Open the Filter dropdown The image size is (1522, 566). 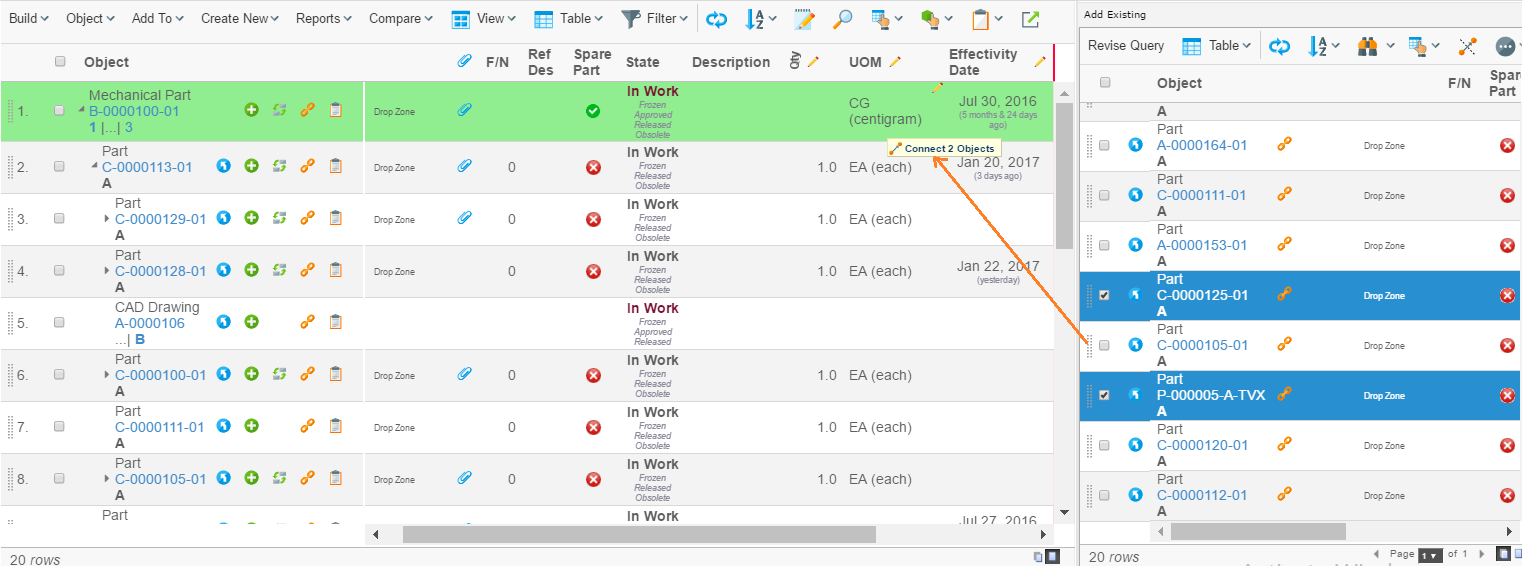(x=655, y=19)
